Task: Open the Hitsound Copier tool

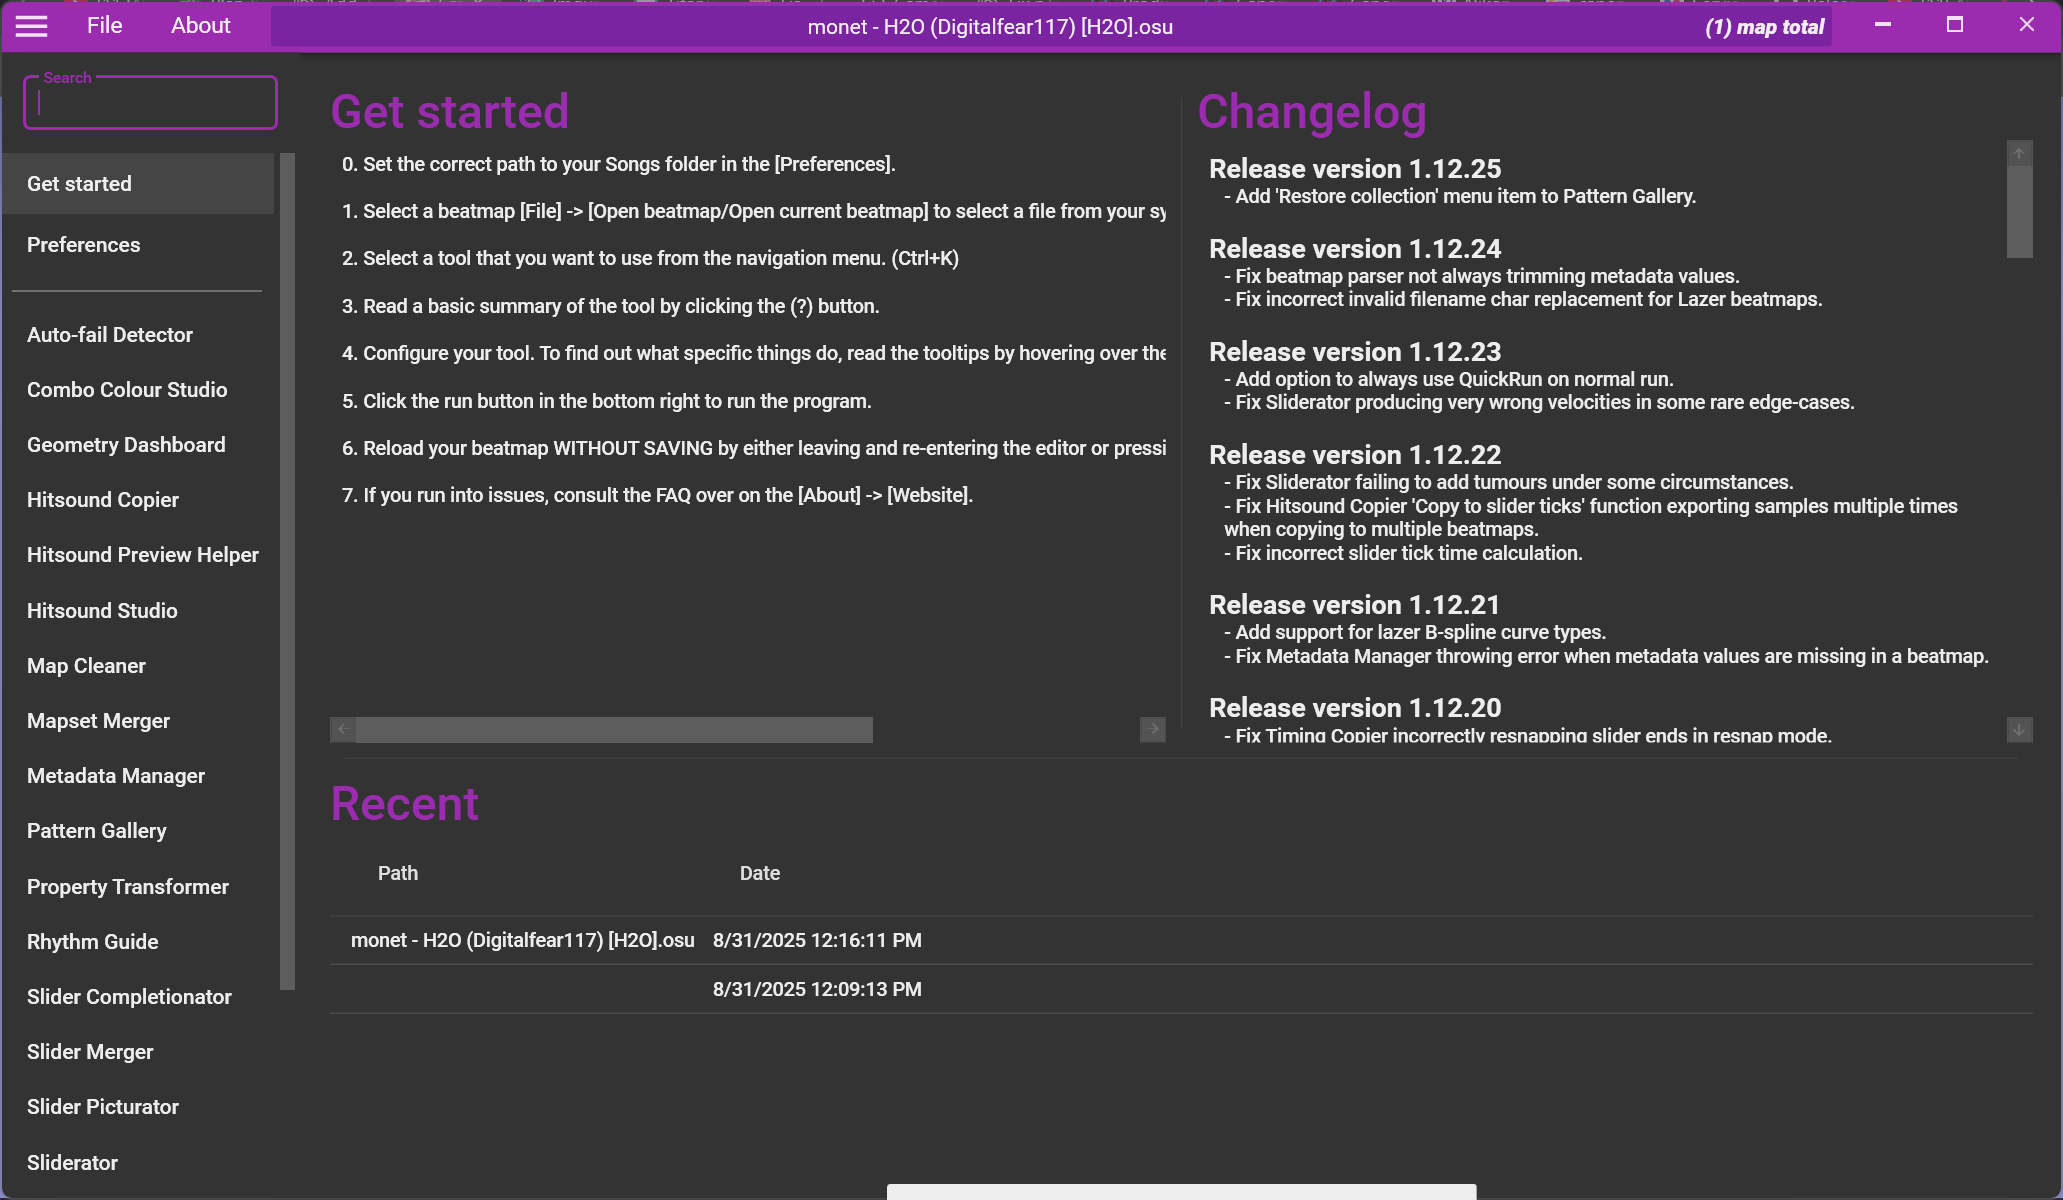Action: (x=102, y=500)
